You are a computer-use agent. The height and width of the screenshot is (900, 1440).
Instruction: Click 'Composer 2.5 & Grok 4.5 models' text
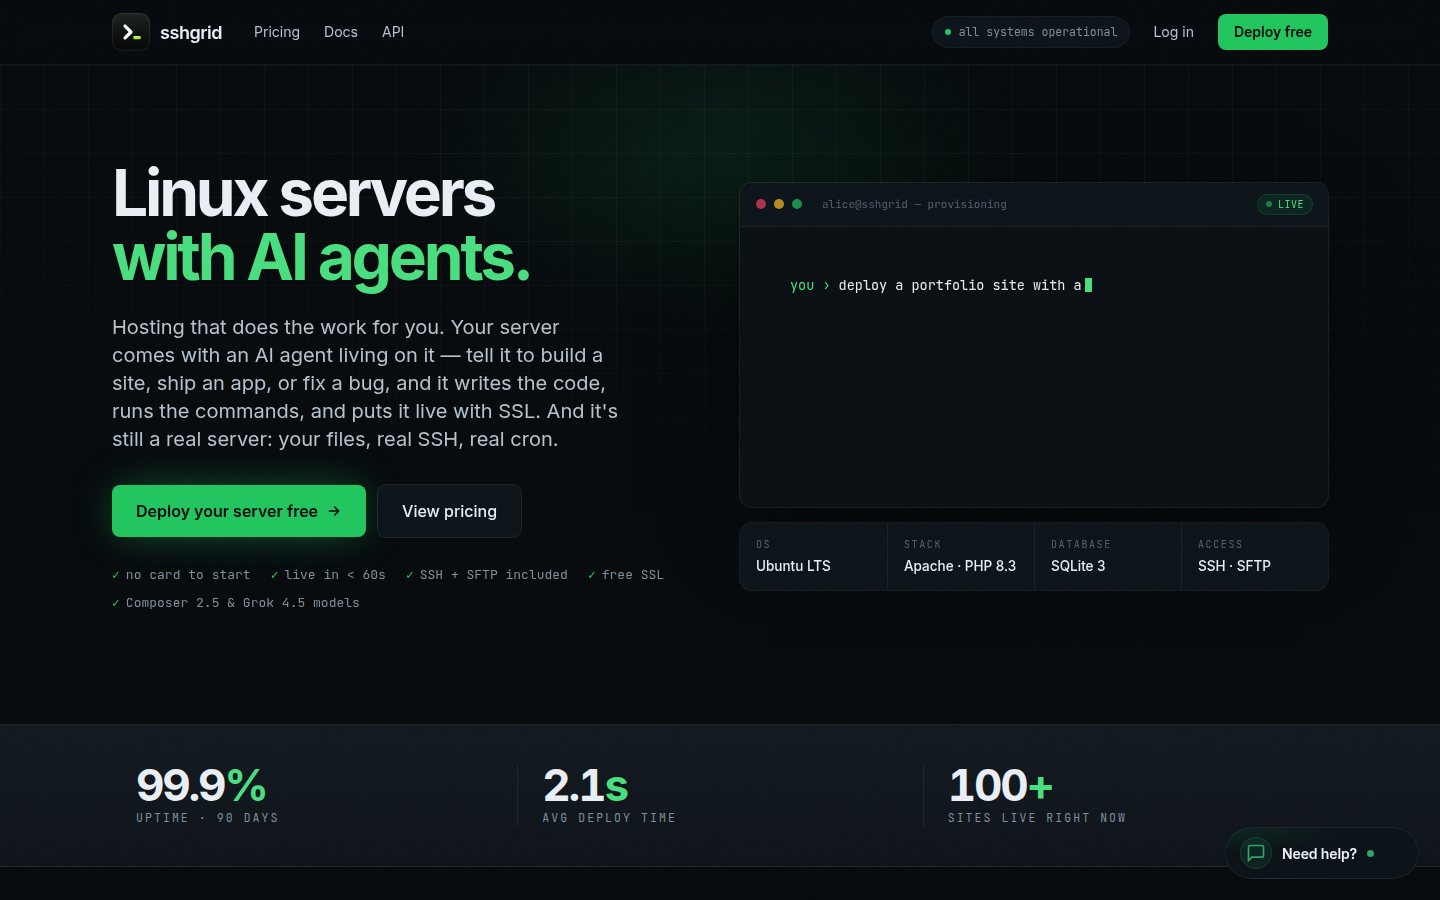pos(243,603)
